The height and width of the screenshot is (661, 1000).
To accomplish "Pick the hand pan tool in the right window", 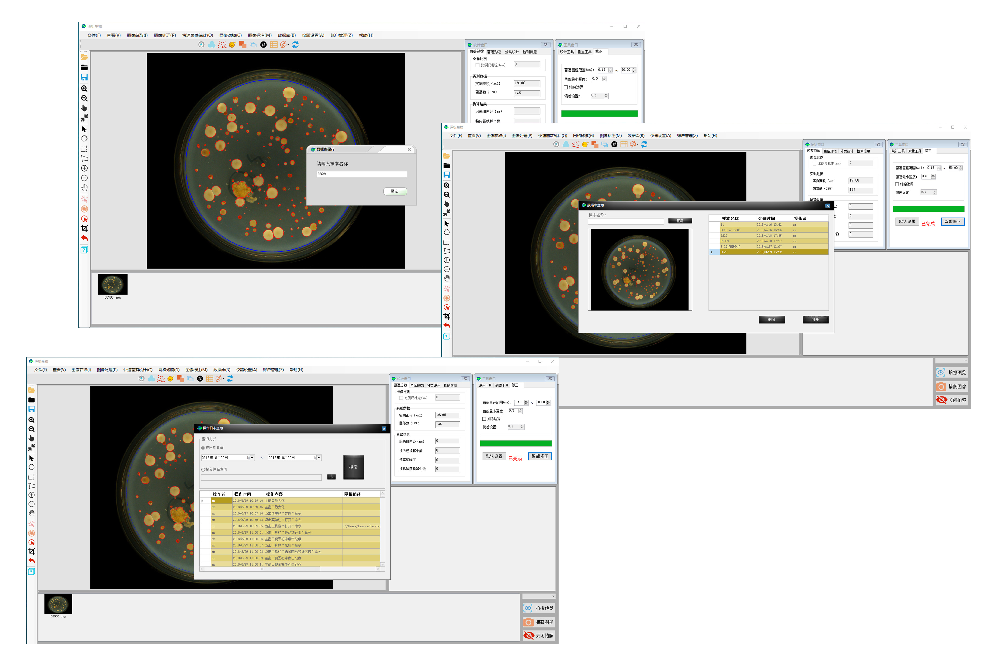I will pyautogui.click(x=446, y=205).
